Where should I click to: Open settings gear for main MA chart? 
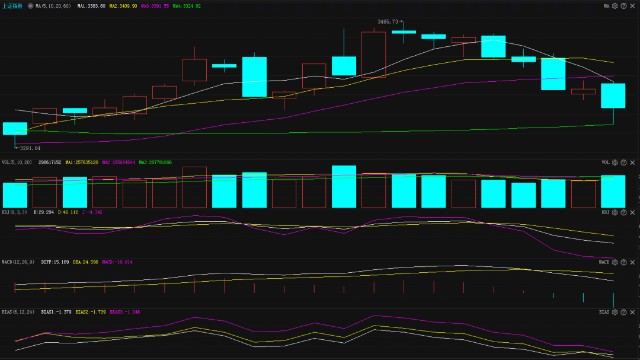615,6
